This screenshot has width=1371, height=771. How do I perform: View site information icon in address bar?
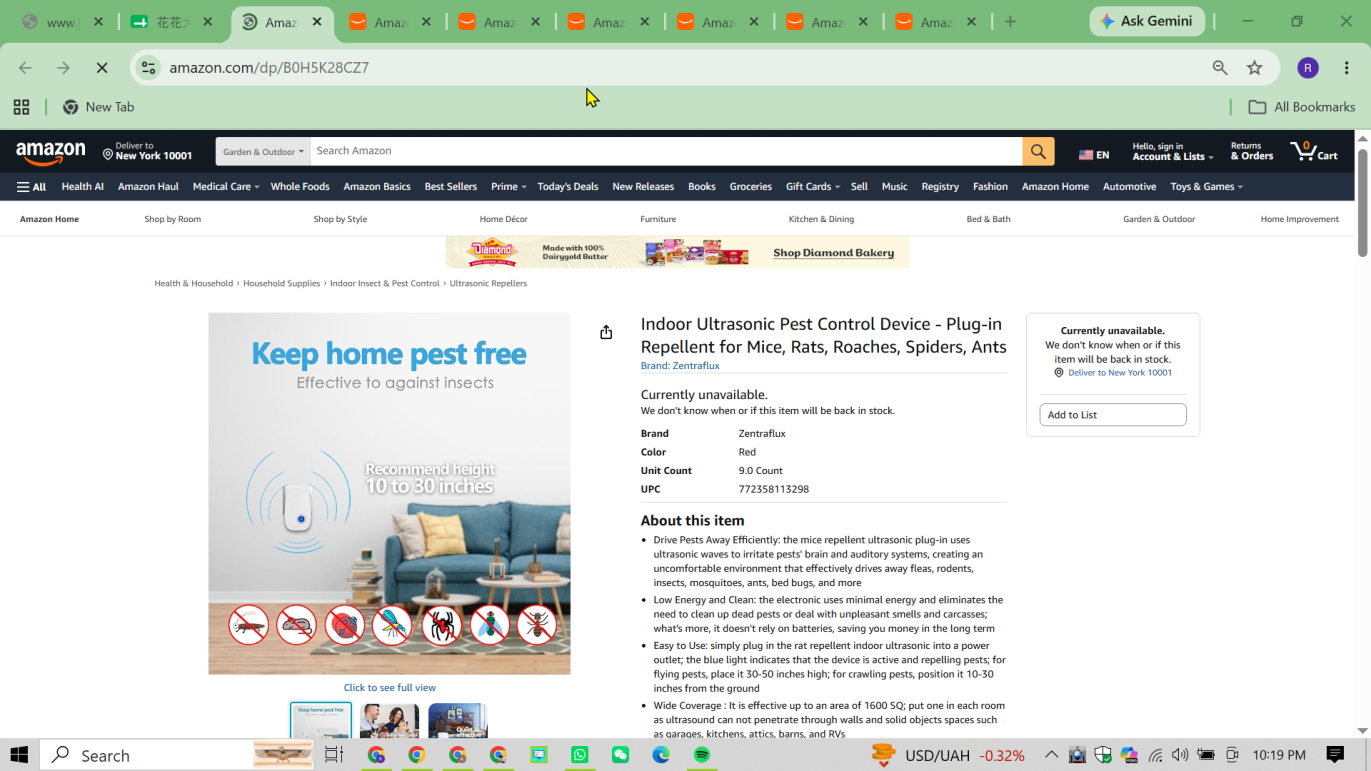pyautogui.click(x=148, y=68)
